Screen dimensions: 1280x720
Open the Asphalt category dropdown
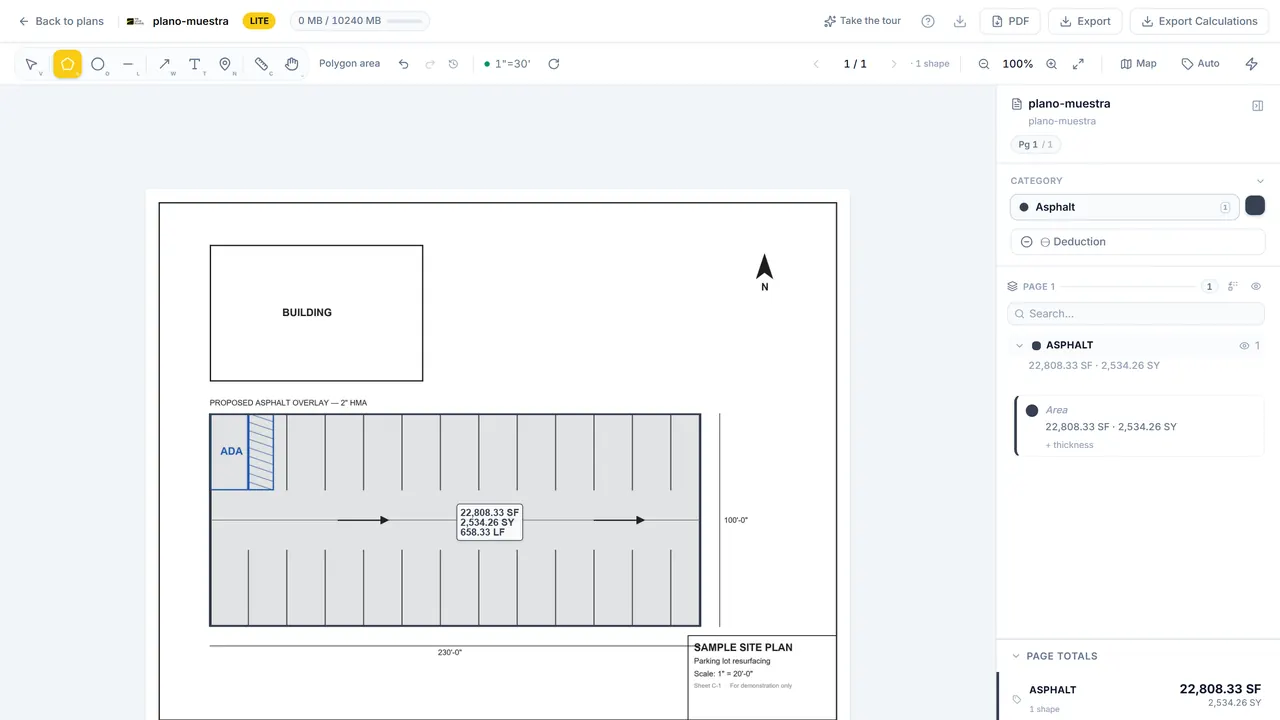click(x=1125, y=207)
